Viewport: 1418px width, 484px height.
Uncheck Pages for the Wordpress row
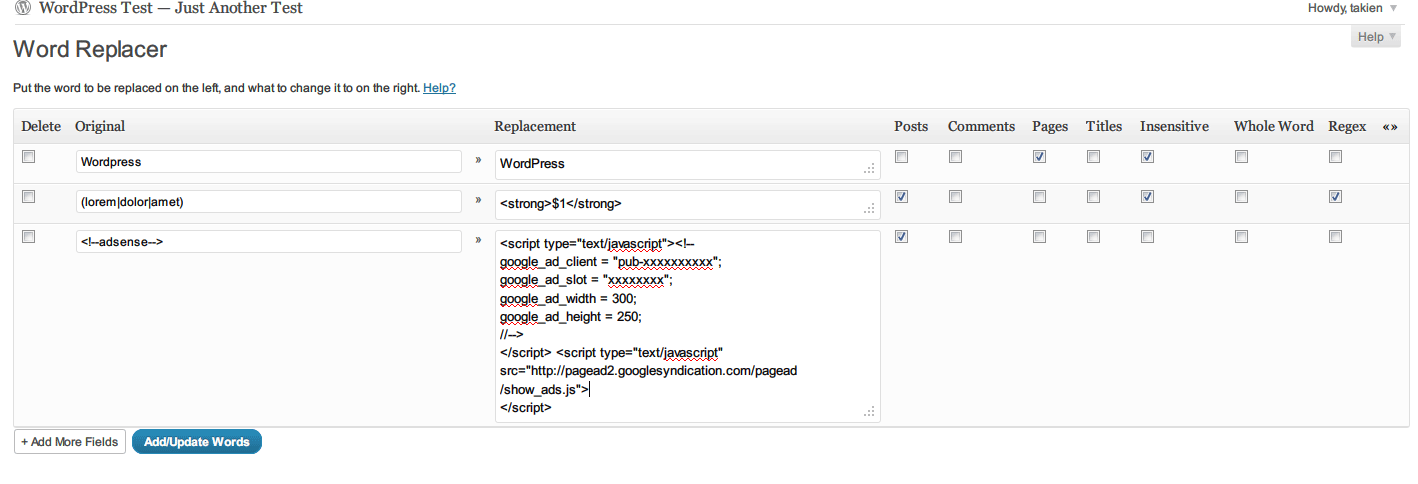click(x=1039, y=157)
